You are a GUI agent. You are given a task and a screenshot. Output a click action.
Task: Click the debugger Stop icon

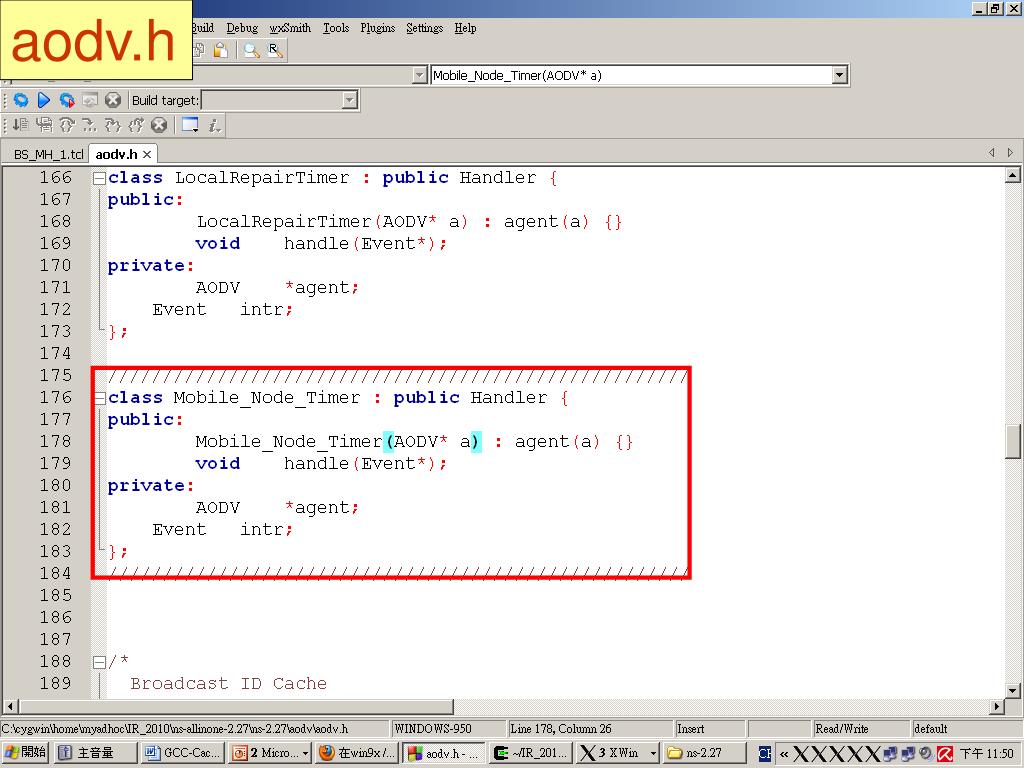(159, 125)
